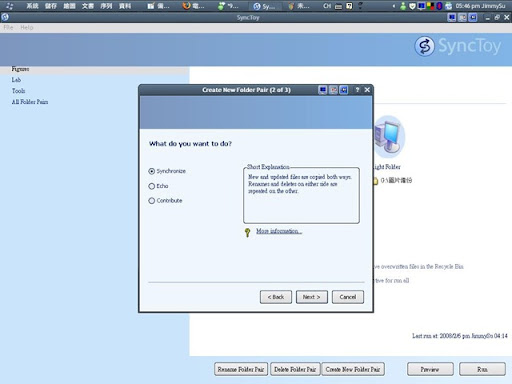Click the clock showing 05:46 pm
Viewport: 512px width, 384px height.
480,6
